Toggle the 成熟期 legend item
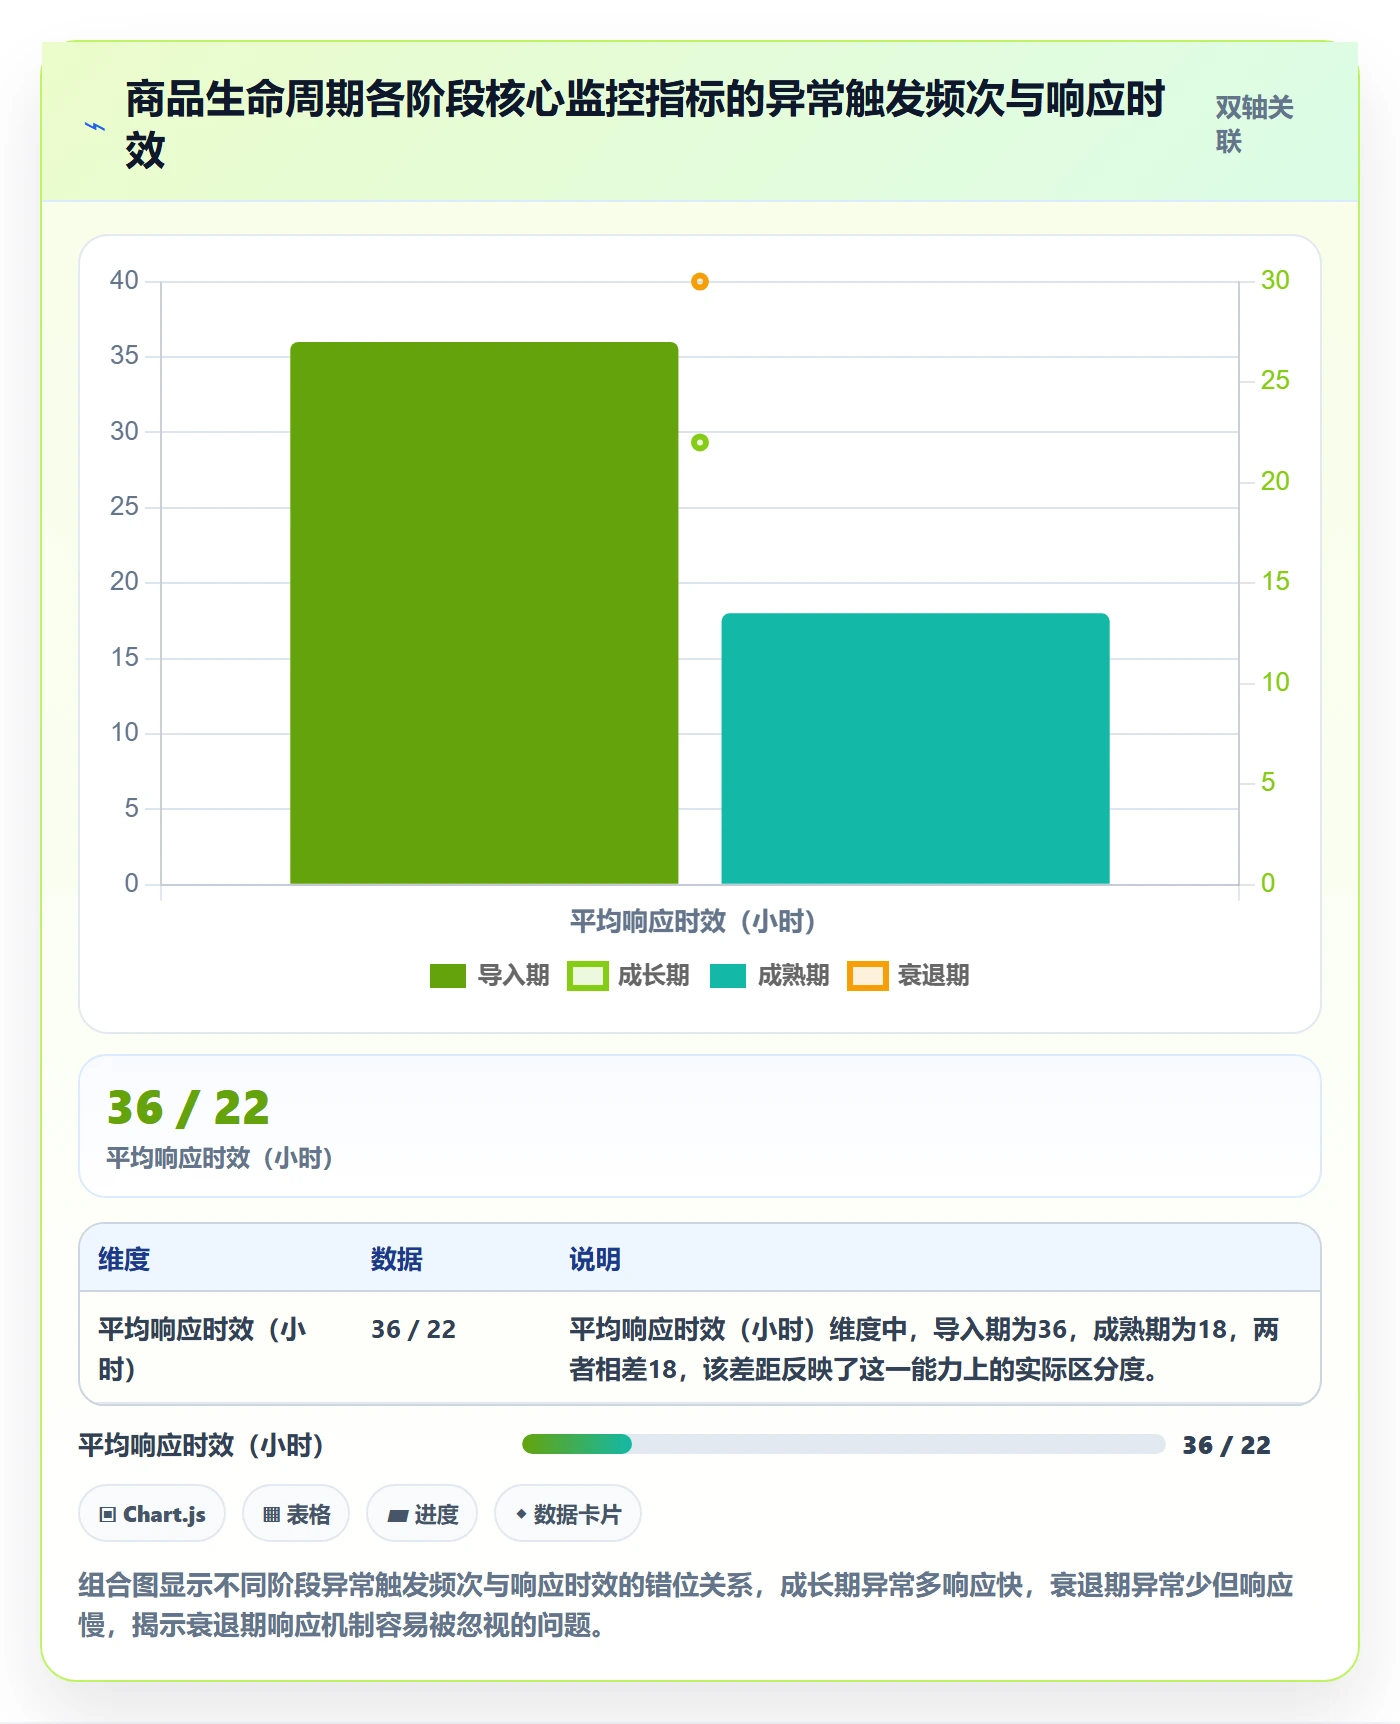Image resolution: width=1400 pixels, height=1724 pixels. [770, 975]
